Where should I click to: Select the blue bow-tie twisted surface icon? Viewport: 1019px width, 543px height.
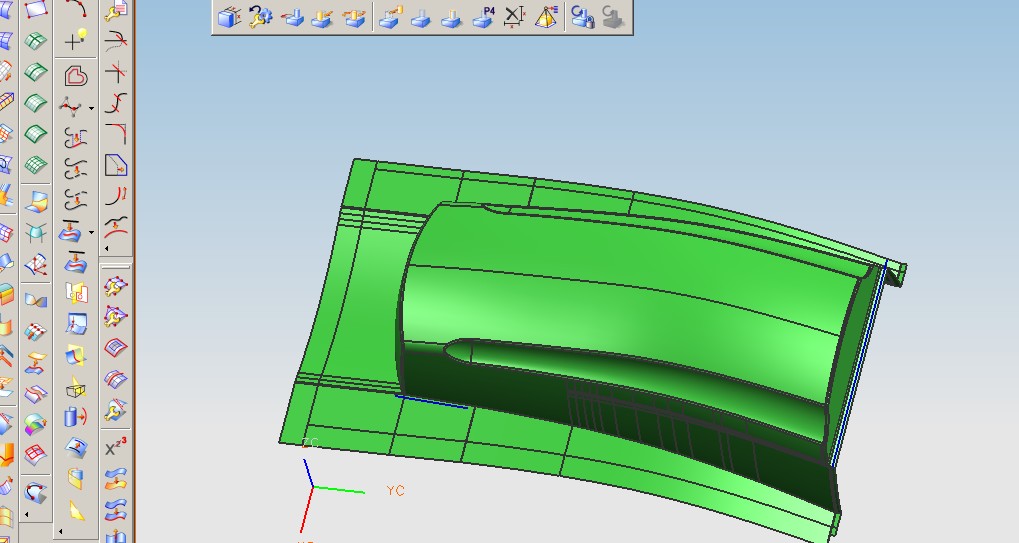(x=36, y=300)
